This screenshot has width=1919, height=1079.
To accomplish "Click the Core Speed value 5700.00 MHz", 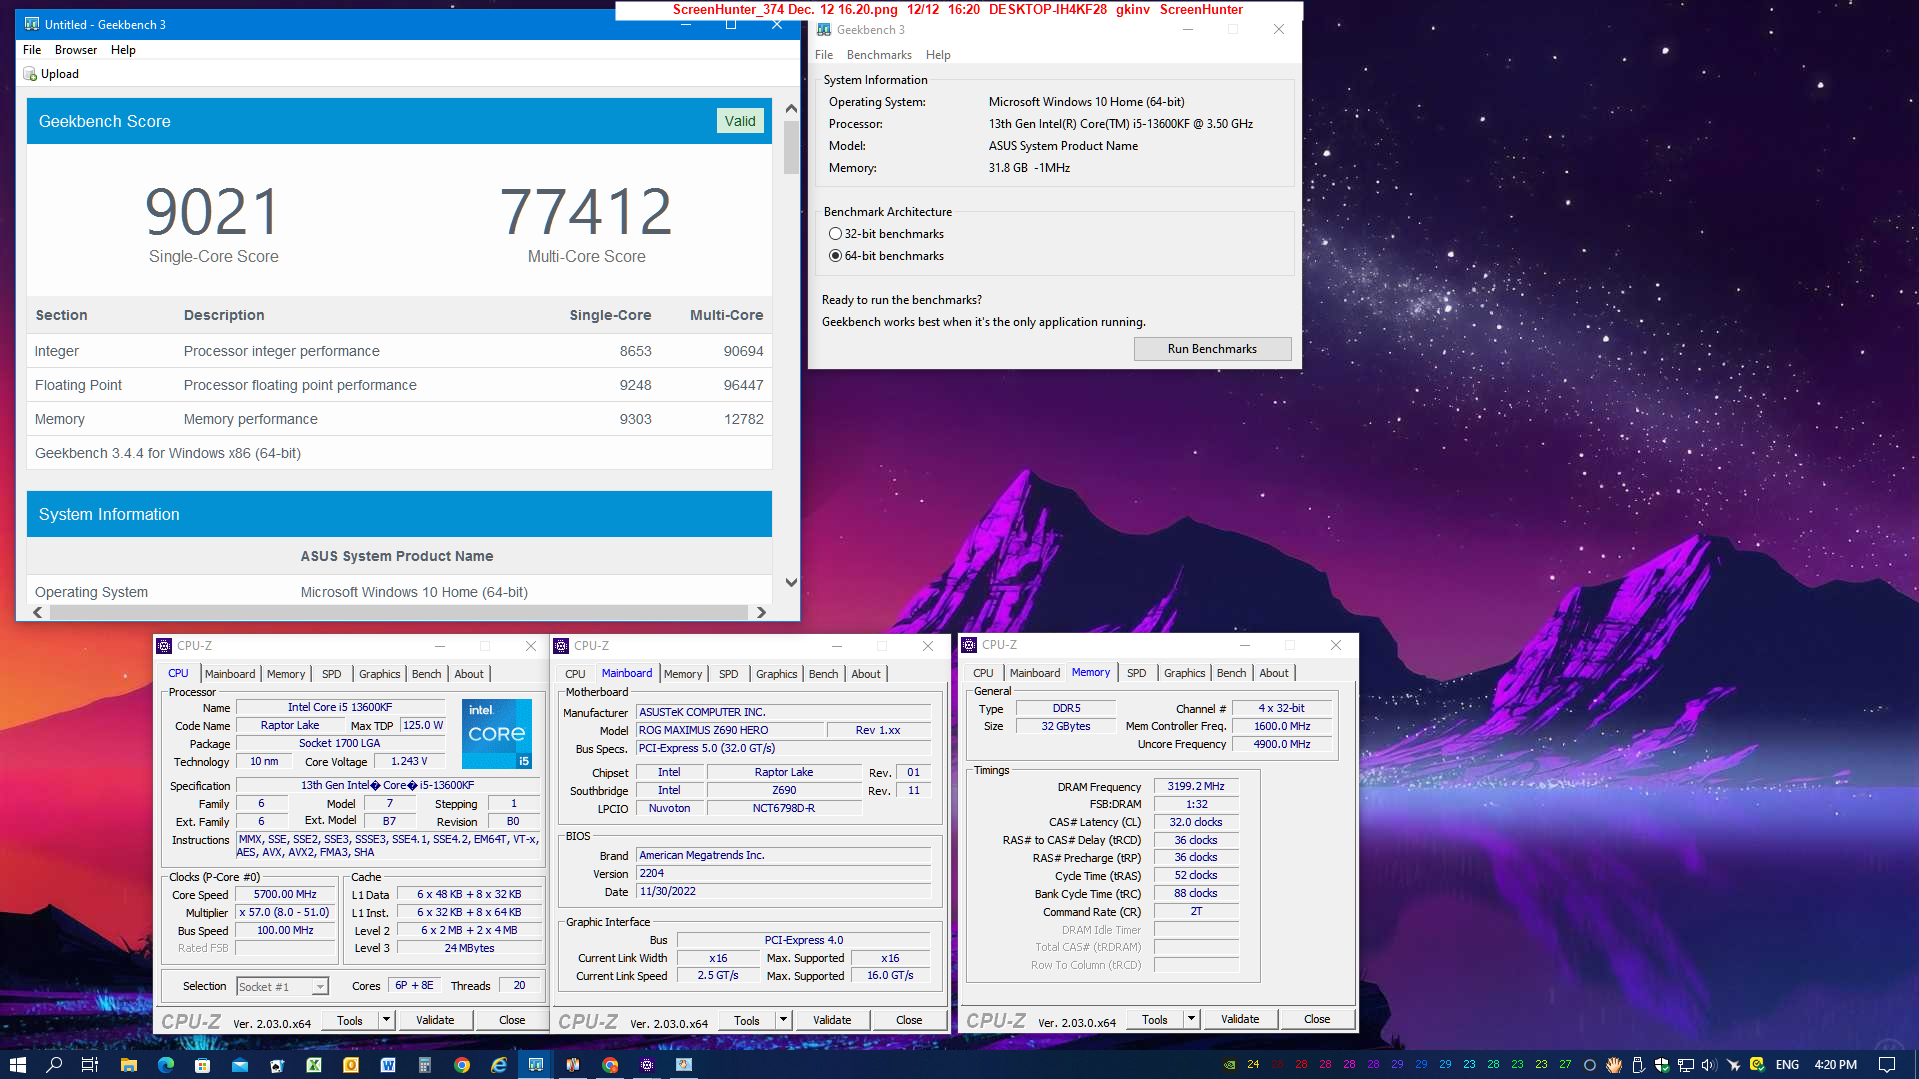I will pos(285,895).
